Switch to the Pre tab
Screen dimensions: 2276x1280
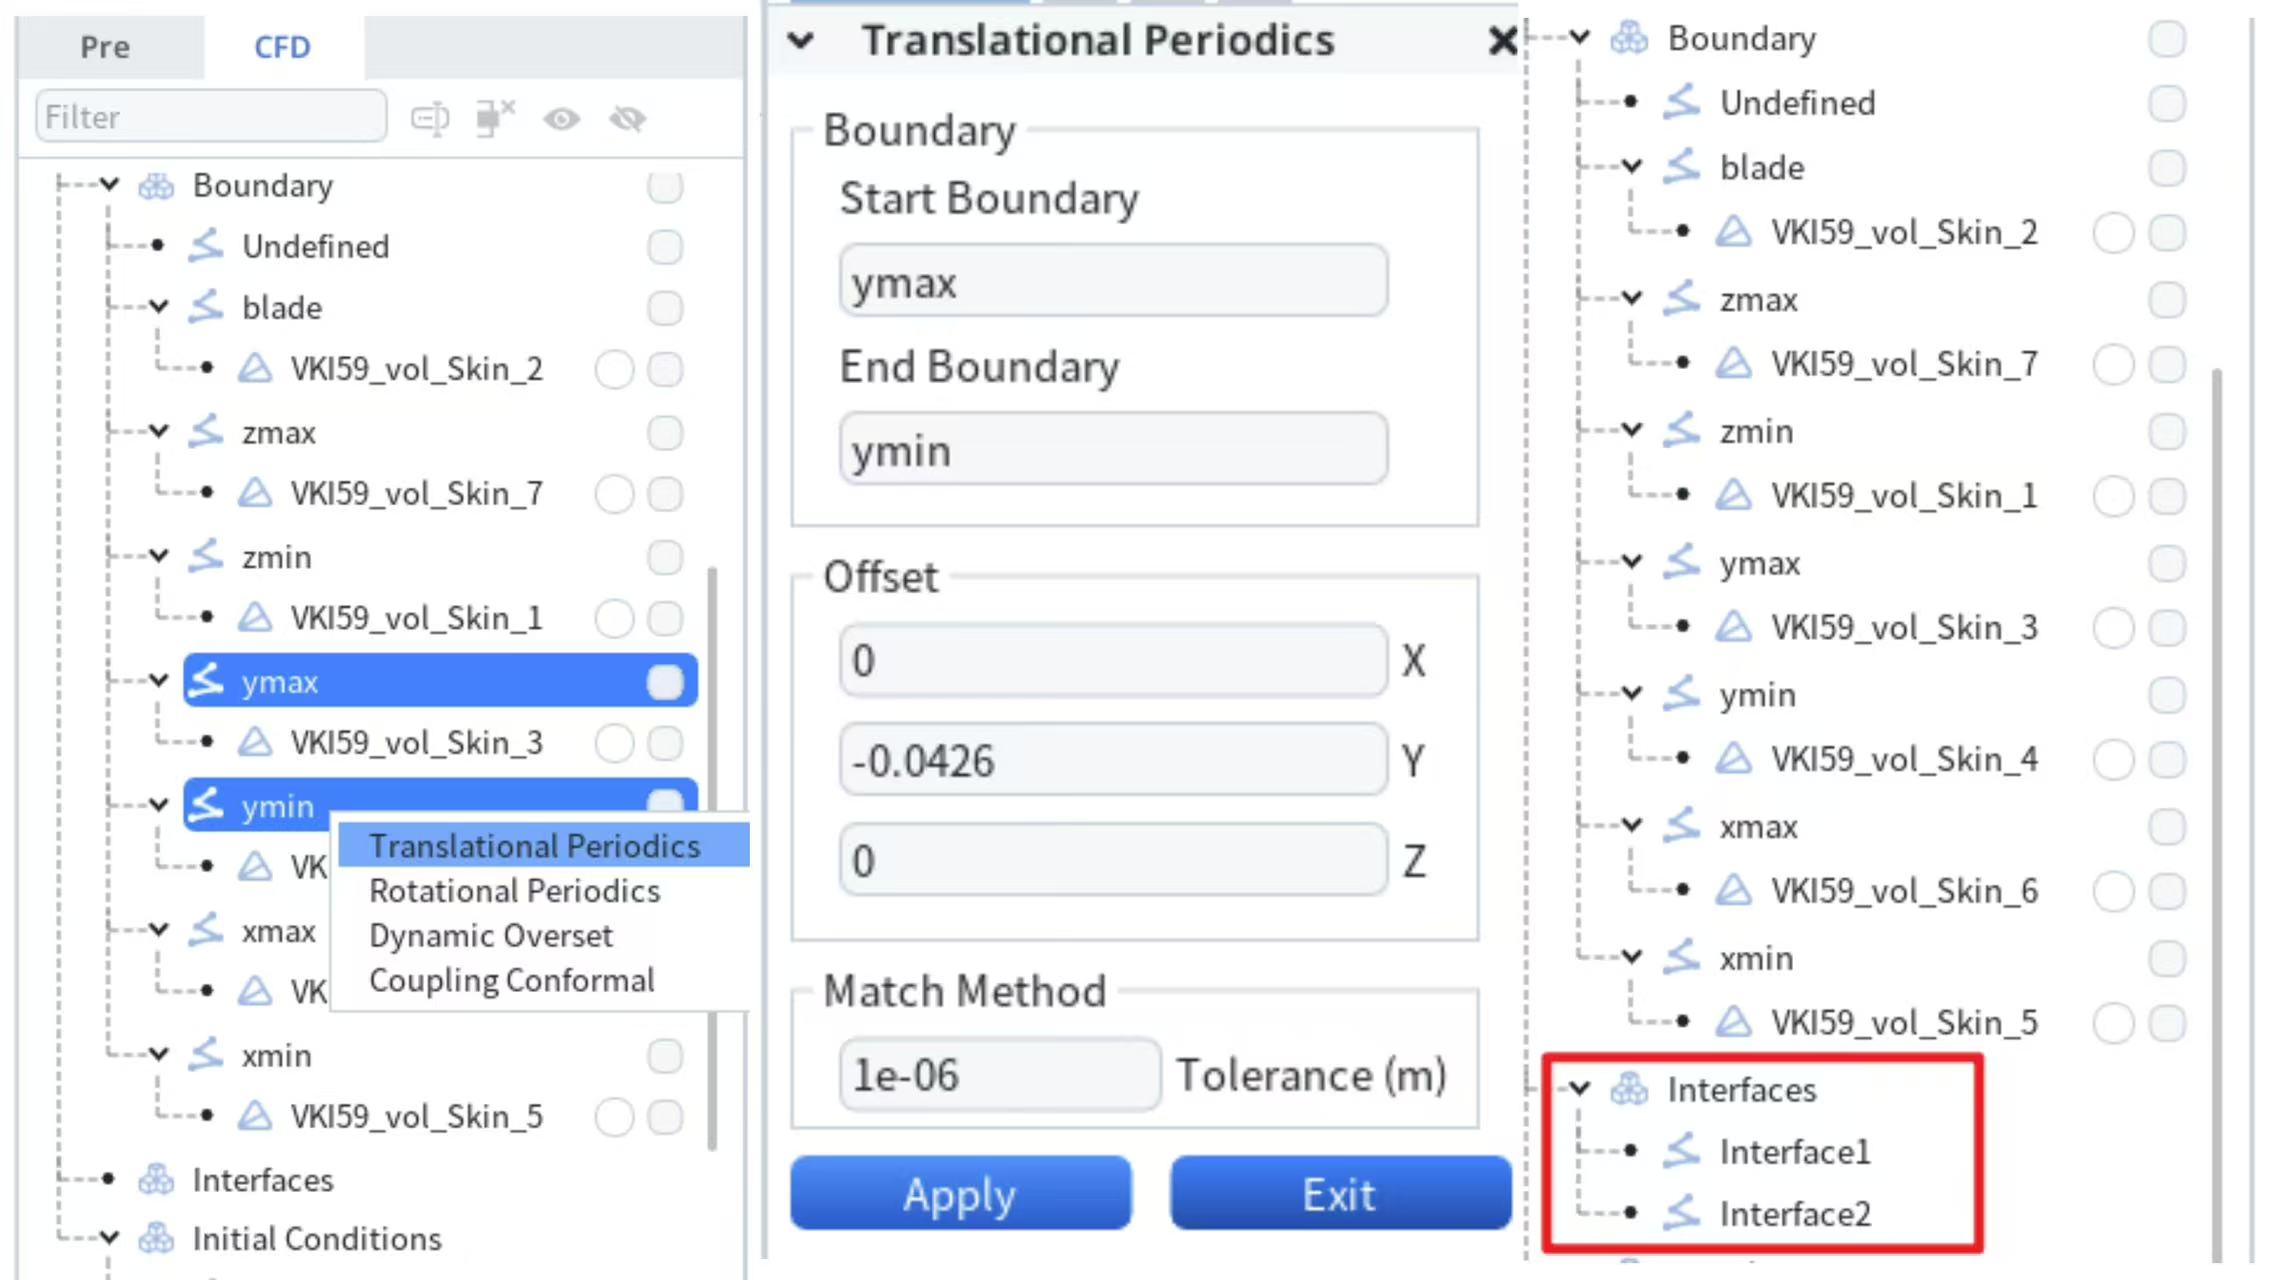pos(105,47)
